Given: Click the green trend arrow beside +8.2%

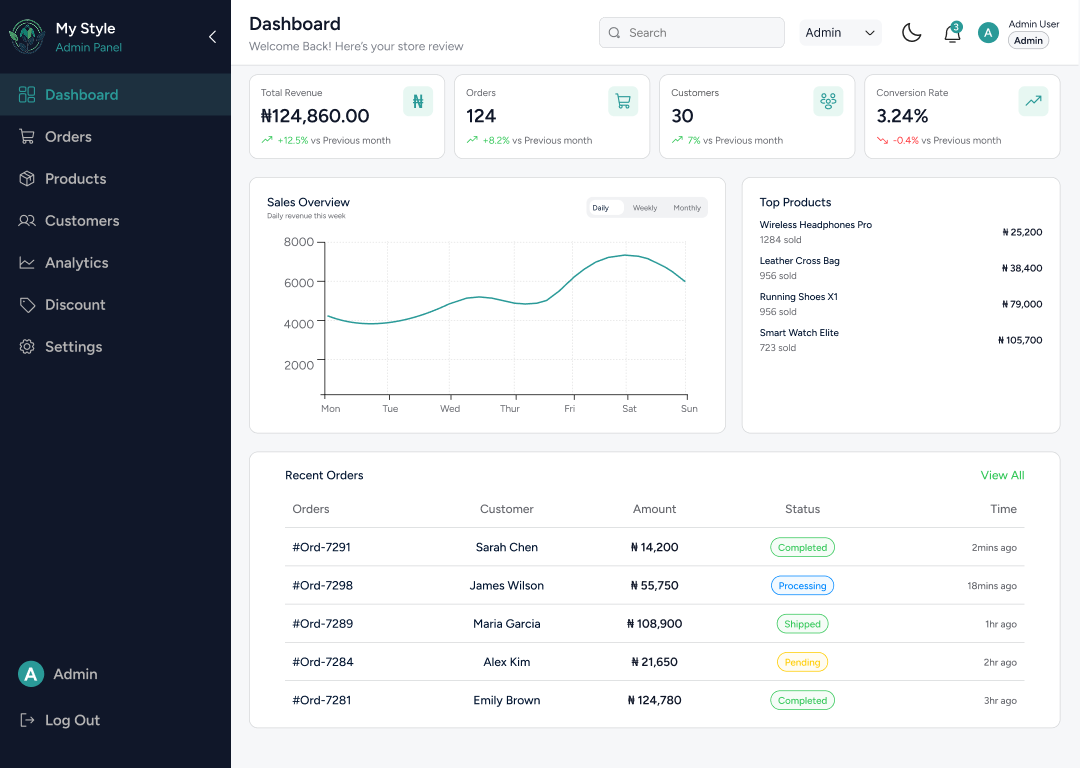Looking at the screenshot, I should click(x=472, y=140).
